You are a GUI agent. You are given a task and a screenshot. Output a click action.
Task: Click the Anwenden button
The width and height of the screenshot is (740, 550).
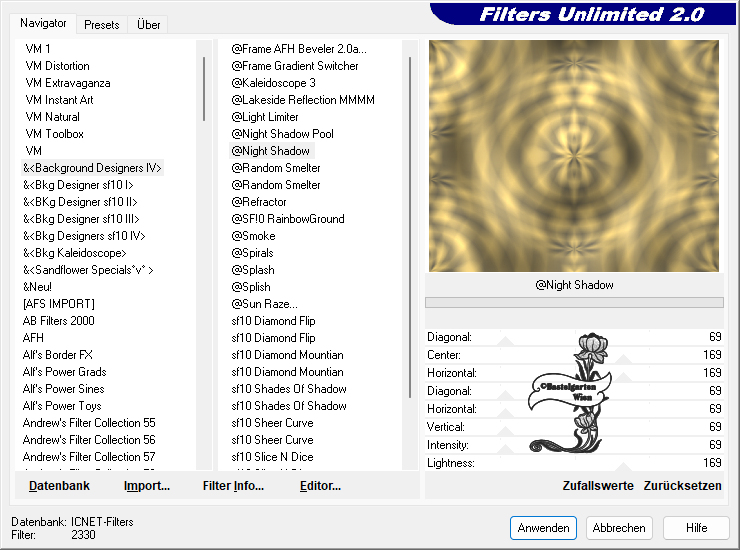(543, 528)
